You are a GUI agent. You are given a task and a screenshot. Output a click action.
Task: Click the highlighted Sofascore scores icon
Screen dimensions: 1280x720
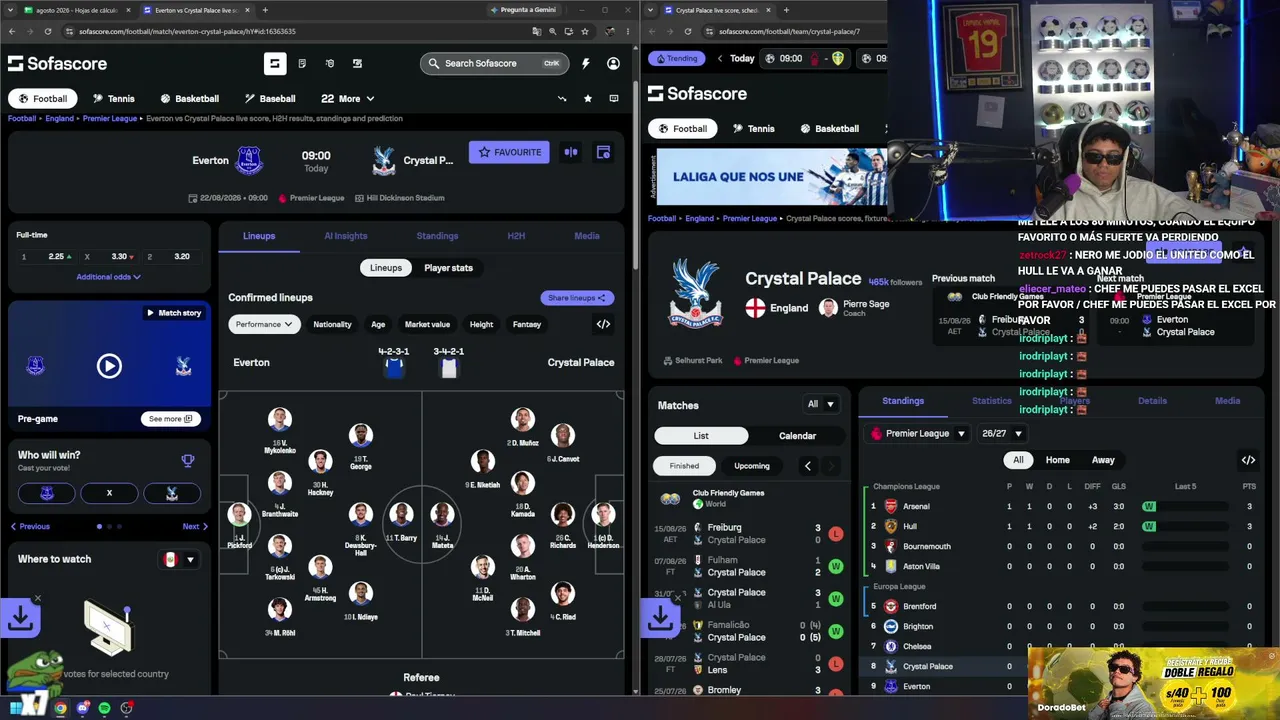[x=274, y=63]
